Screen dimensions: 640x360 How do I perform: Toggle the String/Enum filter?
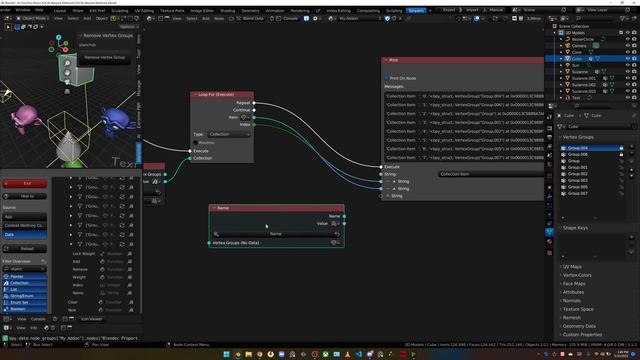25,296
